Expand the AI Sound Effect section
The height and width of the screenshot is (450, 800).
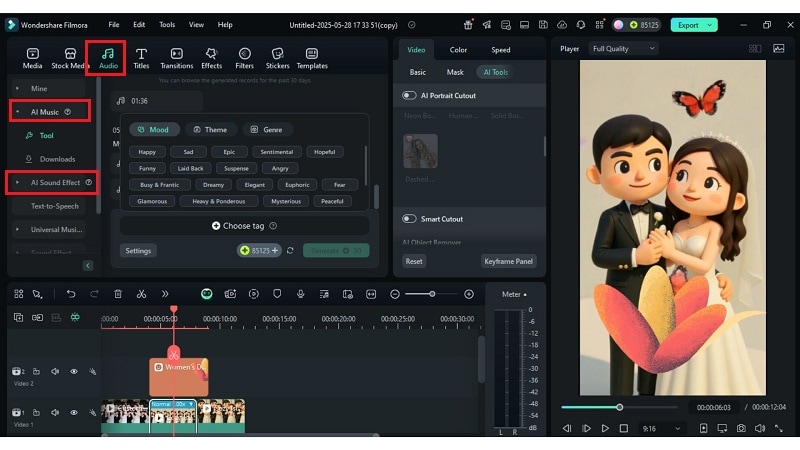[17, 182]
